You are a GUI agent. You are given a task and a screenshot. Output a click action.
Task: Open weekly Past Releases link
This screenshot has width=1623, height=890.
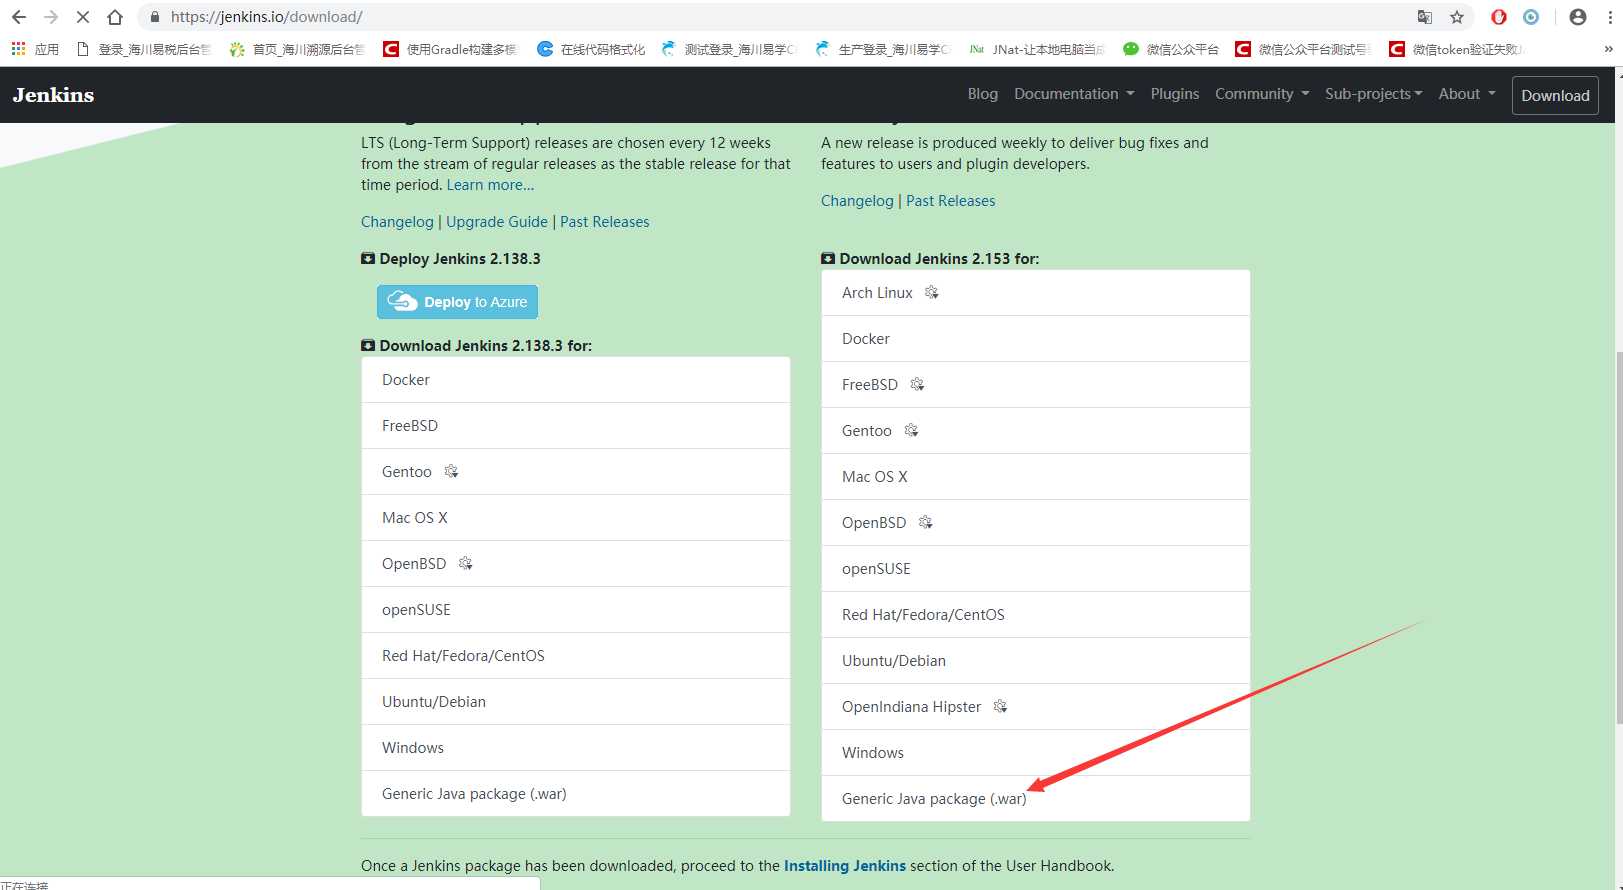click(x=951, y=201)
